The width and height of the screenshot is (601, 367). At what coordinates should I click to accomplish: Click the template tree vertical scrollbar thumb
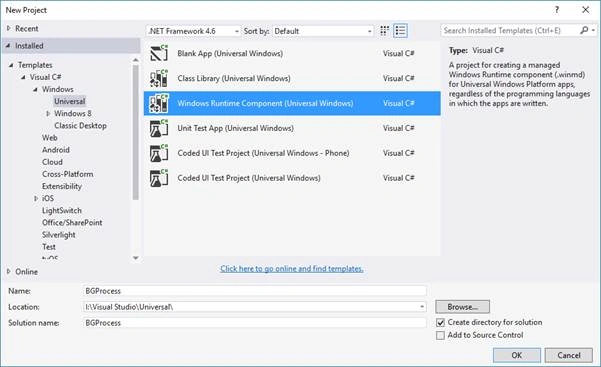tap(136, 132)
